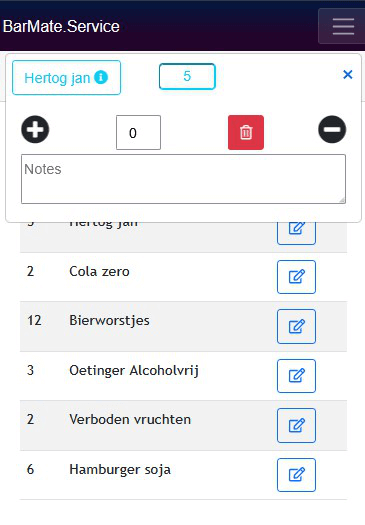Delete item with red trash button
365x525 pixels.
coord(246,132)
